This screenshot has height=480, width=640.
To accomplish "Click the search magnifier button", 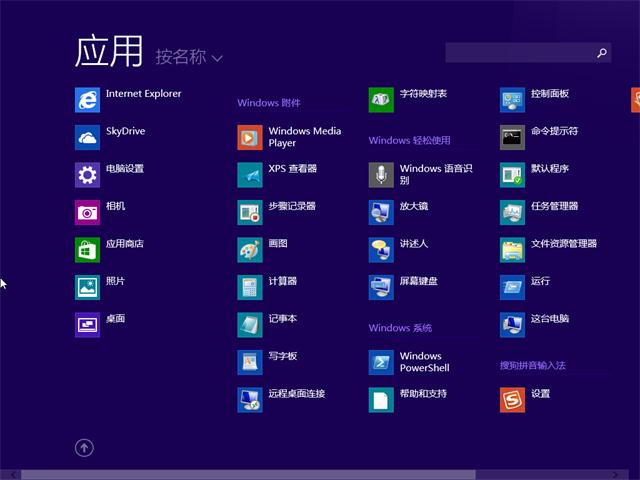I will pyautogui.click(x=602, y=53).
